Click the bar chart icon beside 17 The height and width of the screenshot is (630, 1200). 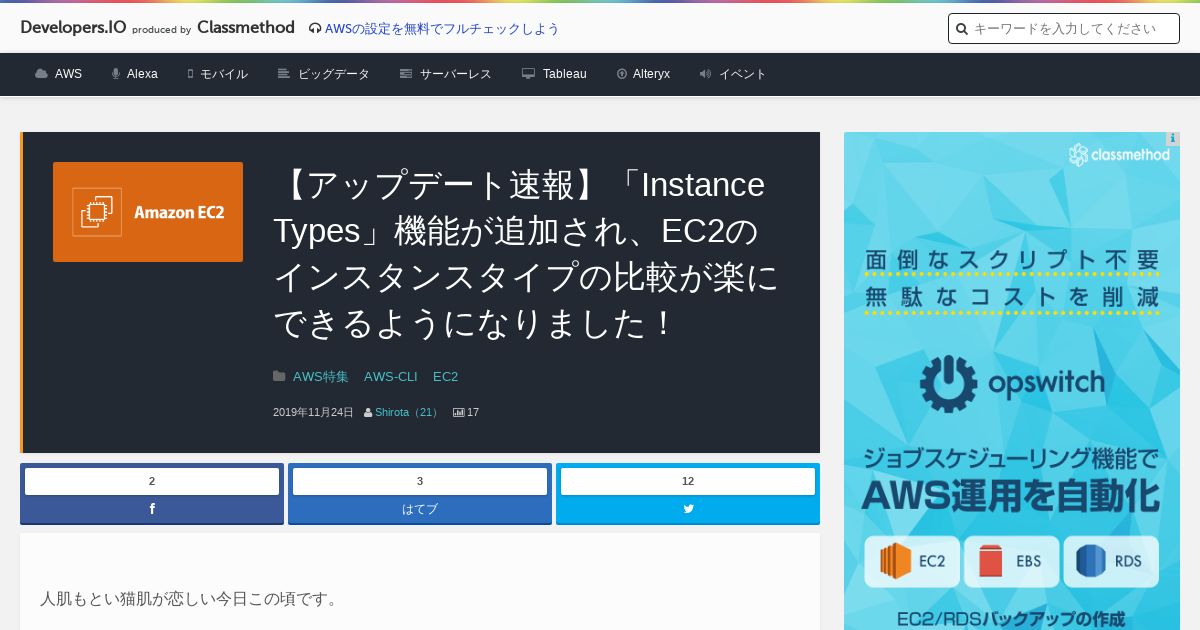click(459, 412)
